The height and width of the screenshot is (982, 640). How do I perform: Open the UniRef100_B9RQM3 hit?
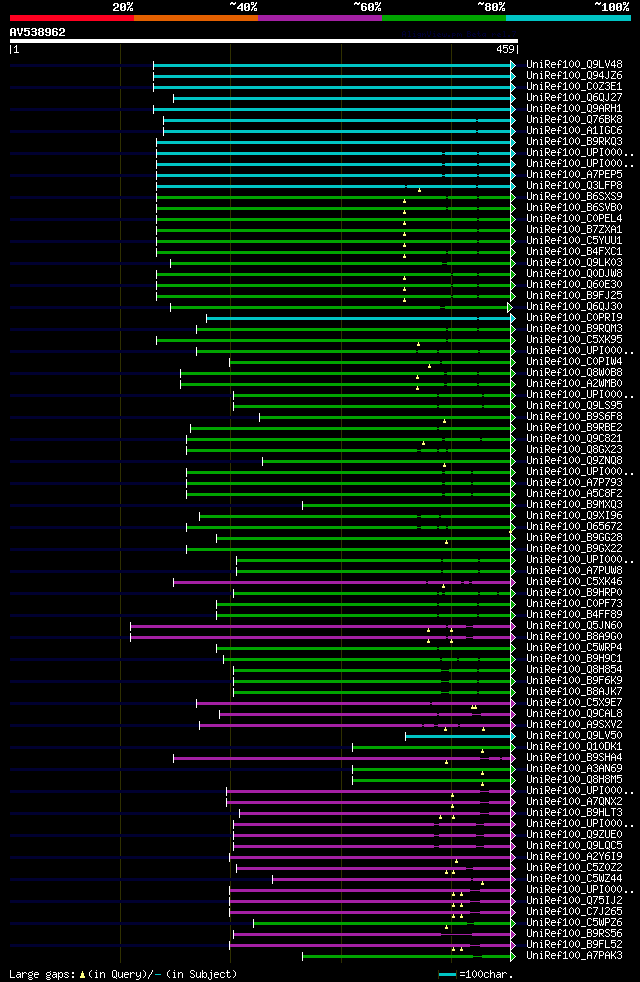click(x=574, y=329)
